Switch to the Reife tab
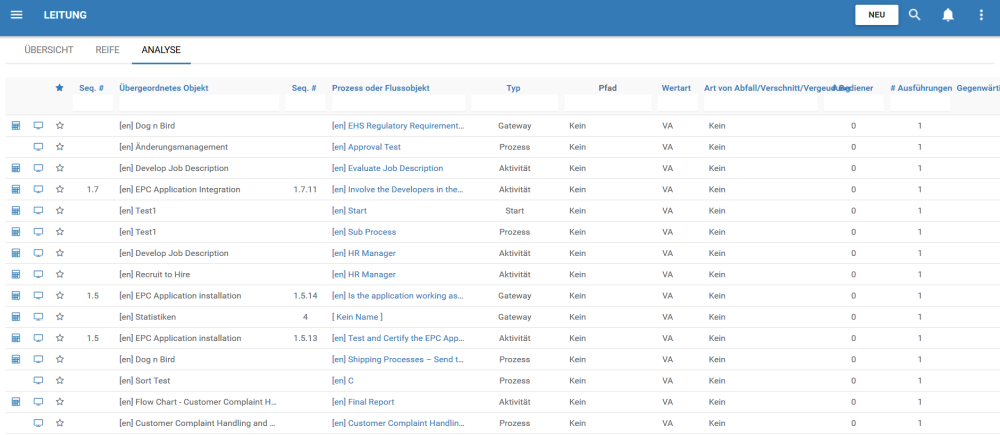1000x435 pixels. [108, 49]
